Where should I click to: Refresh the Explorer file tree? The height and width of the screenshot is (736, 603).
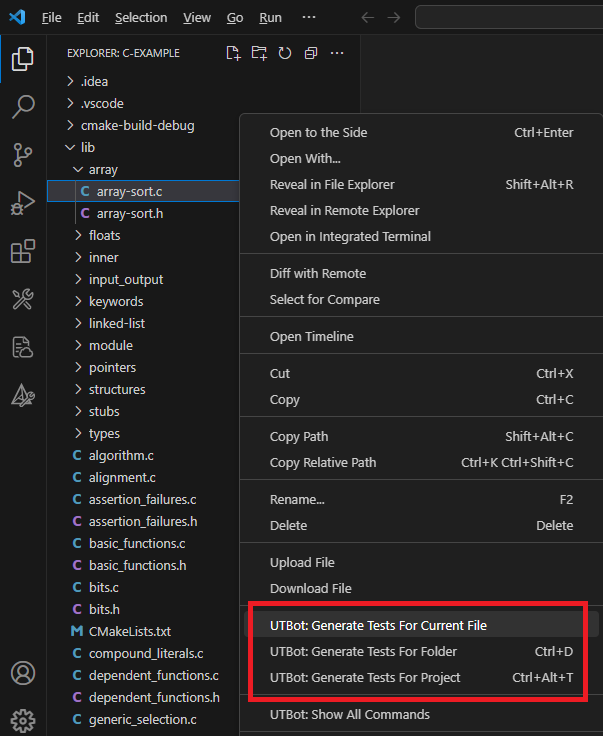(285, 53)
